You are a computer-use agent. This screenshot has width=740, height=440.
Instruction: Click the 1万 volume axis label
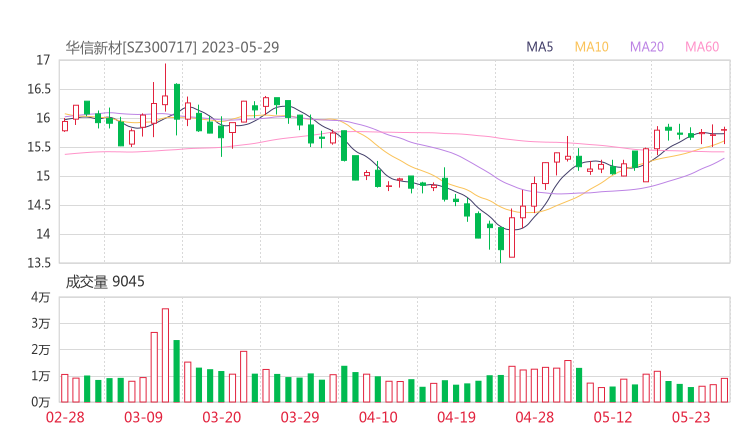[x=41, y=376]
